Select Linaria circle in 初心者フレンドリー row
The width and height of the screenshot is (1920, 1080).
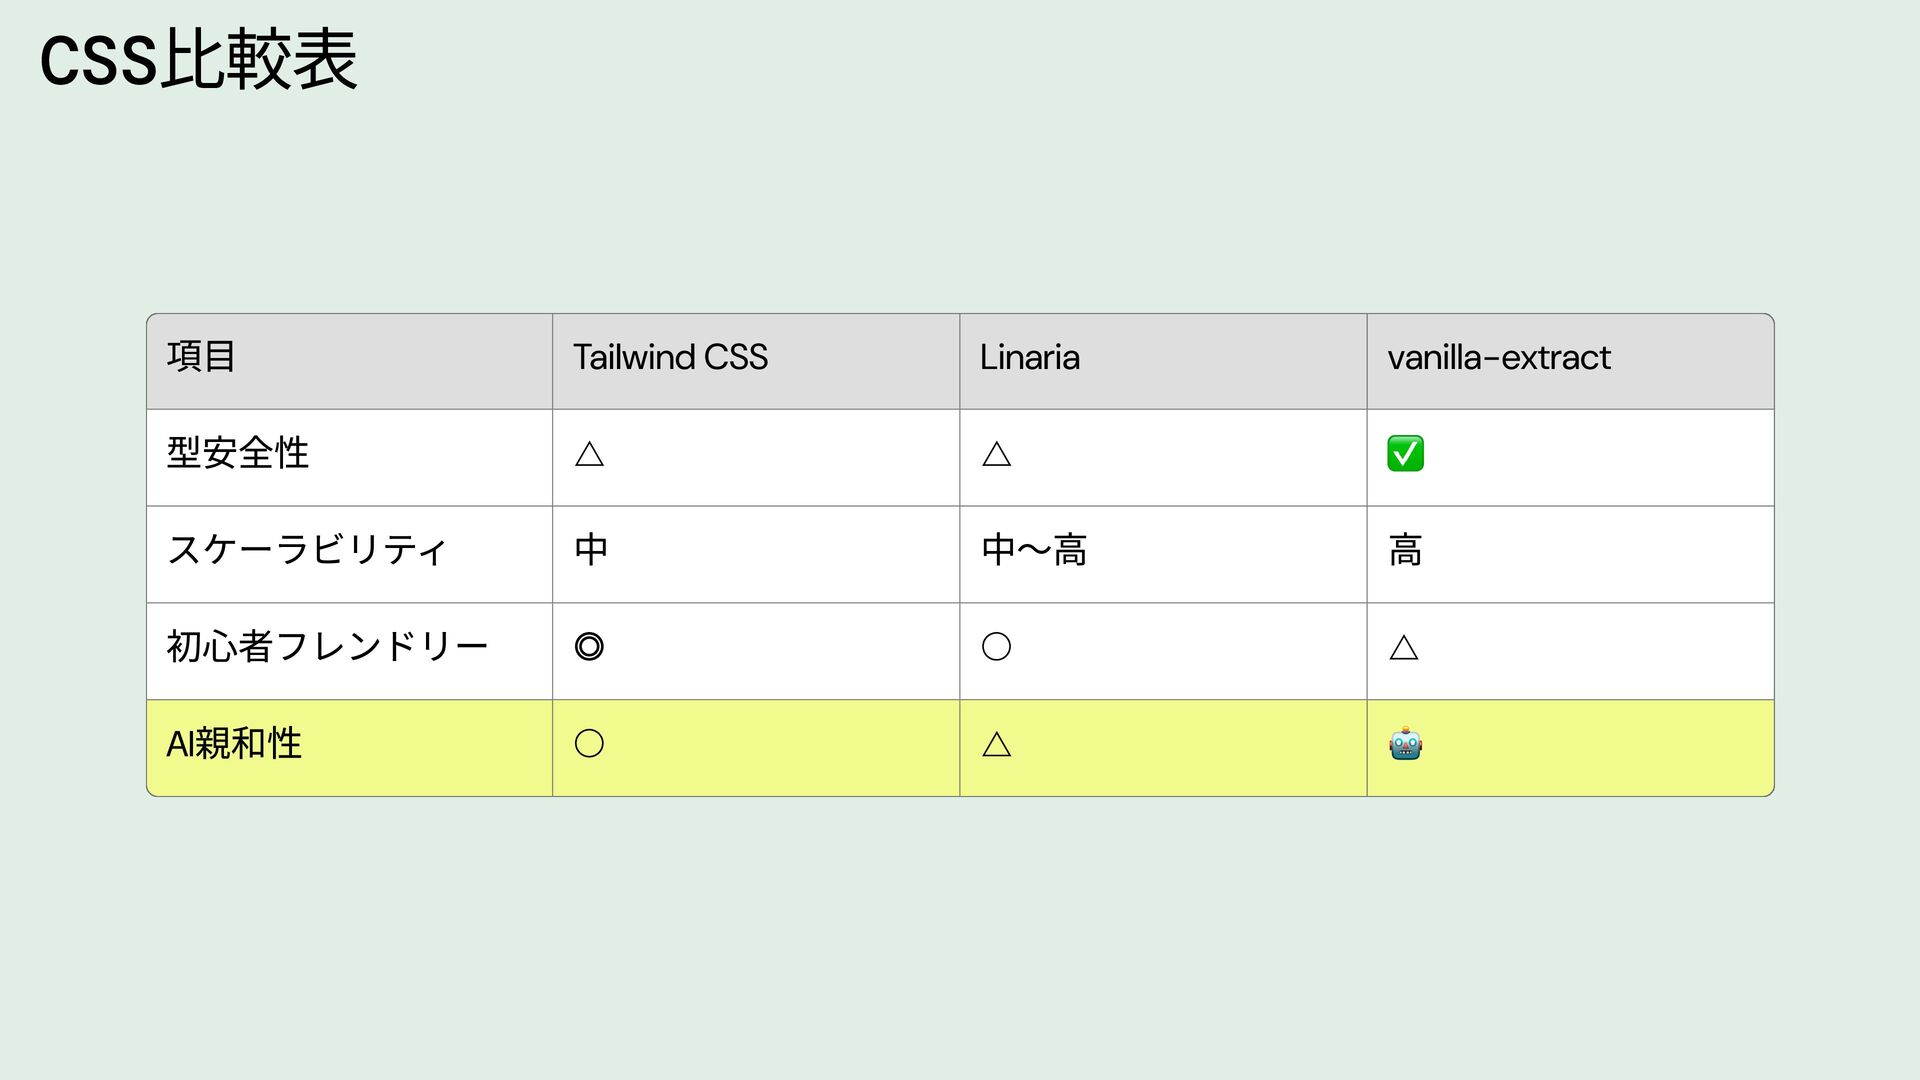point(996,647)
